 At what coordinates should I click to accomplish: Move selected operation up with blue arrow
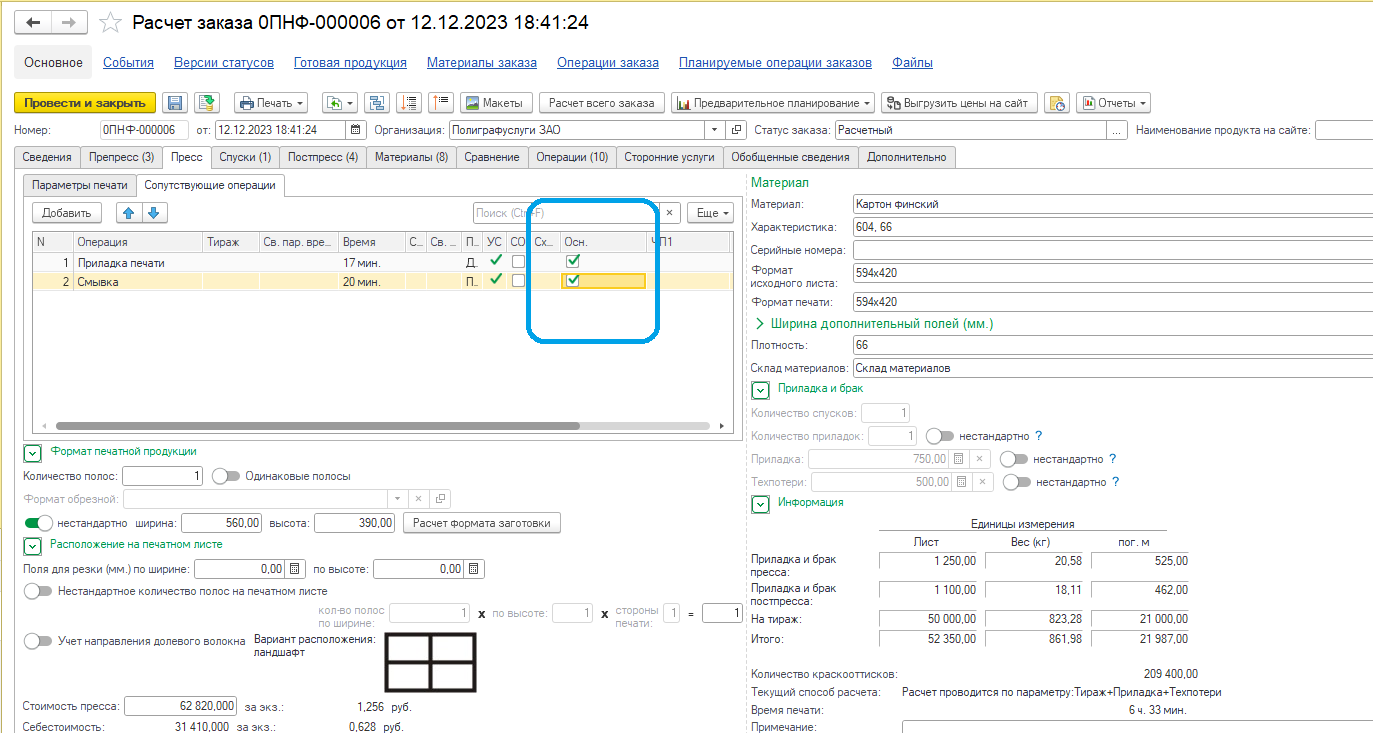pos(129,212)
